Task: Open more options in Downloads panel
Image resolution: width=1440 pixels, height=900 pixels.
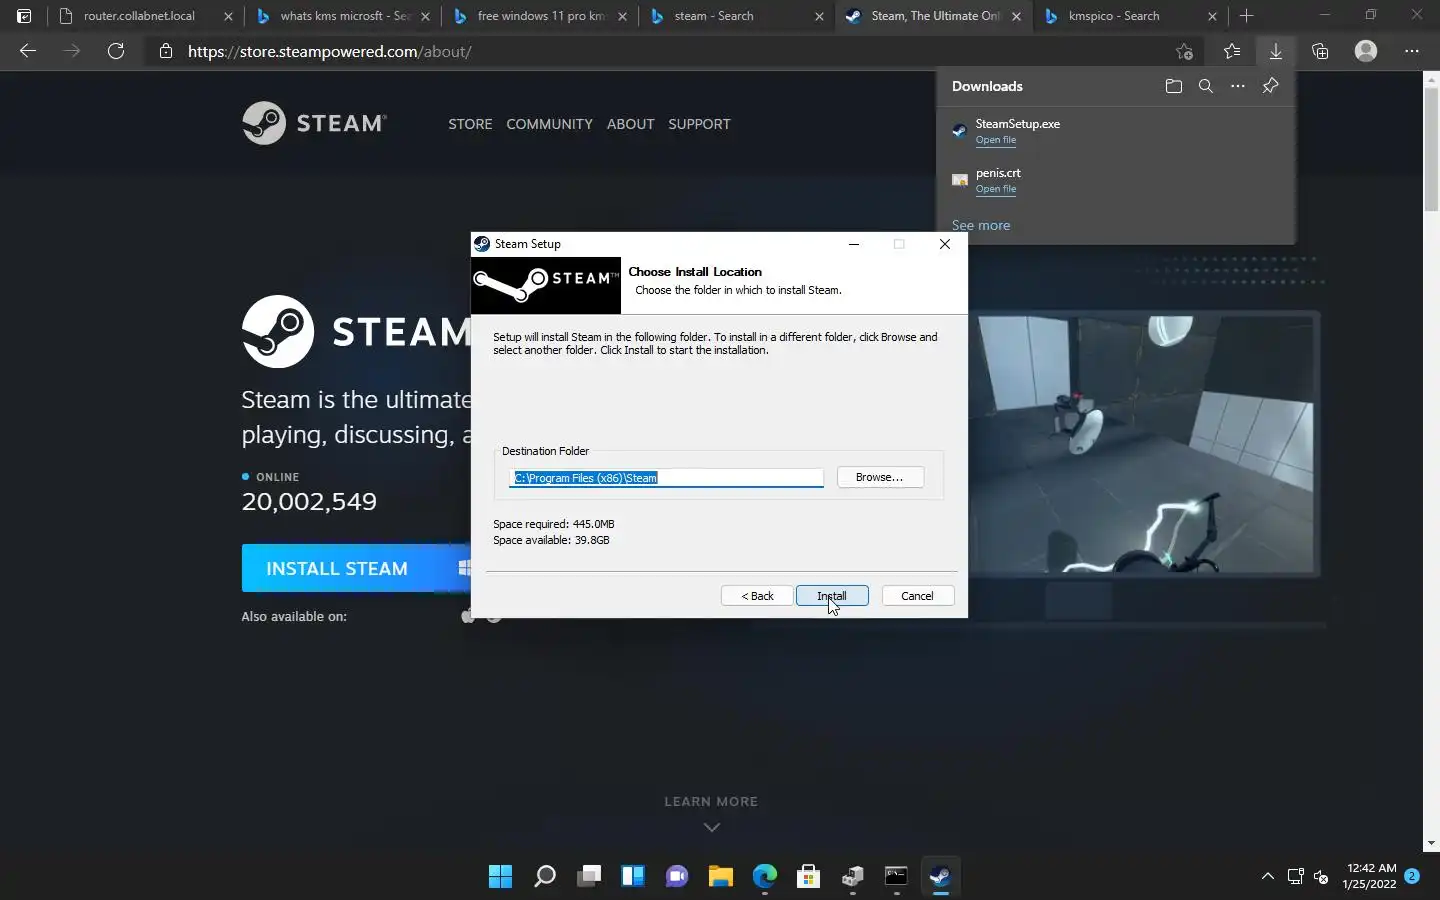Action: tap(1238, 86)
